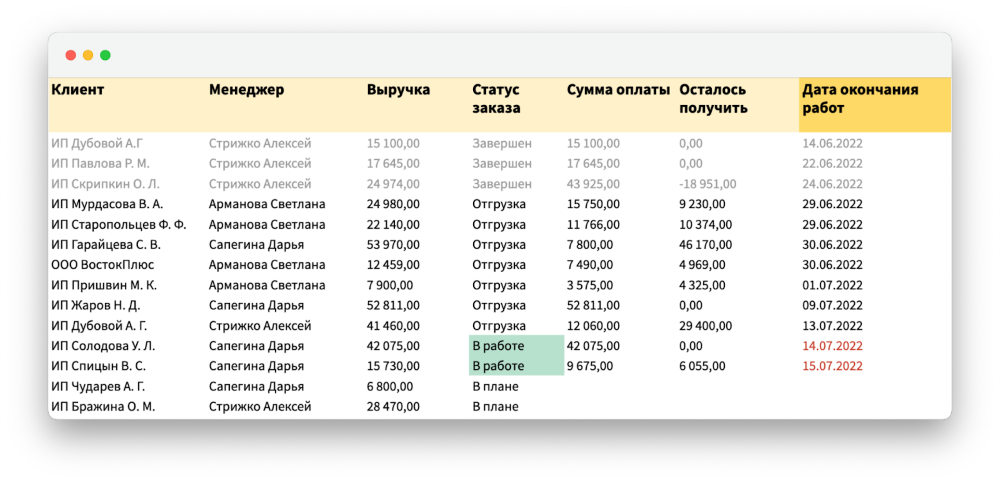This screenshot has width=1000, height=483.
Task: Click the Осталось получить column header
Action: 713,98
